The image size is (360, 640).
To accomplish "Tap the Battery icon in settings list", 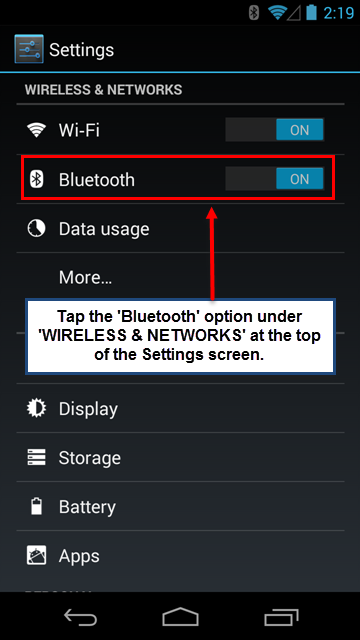I will (36, 507).
